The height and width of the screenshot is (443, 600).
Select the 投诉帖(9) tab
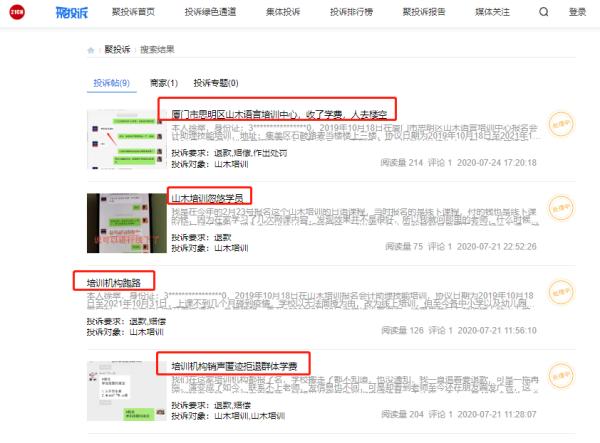111,83
